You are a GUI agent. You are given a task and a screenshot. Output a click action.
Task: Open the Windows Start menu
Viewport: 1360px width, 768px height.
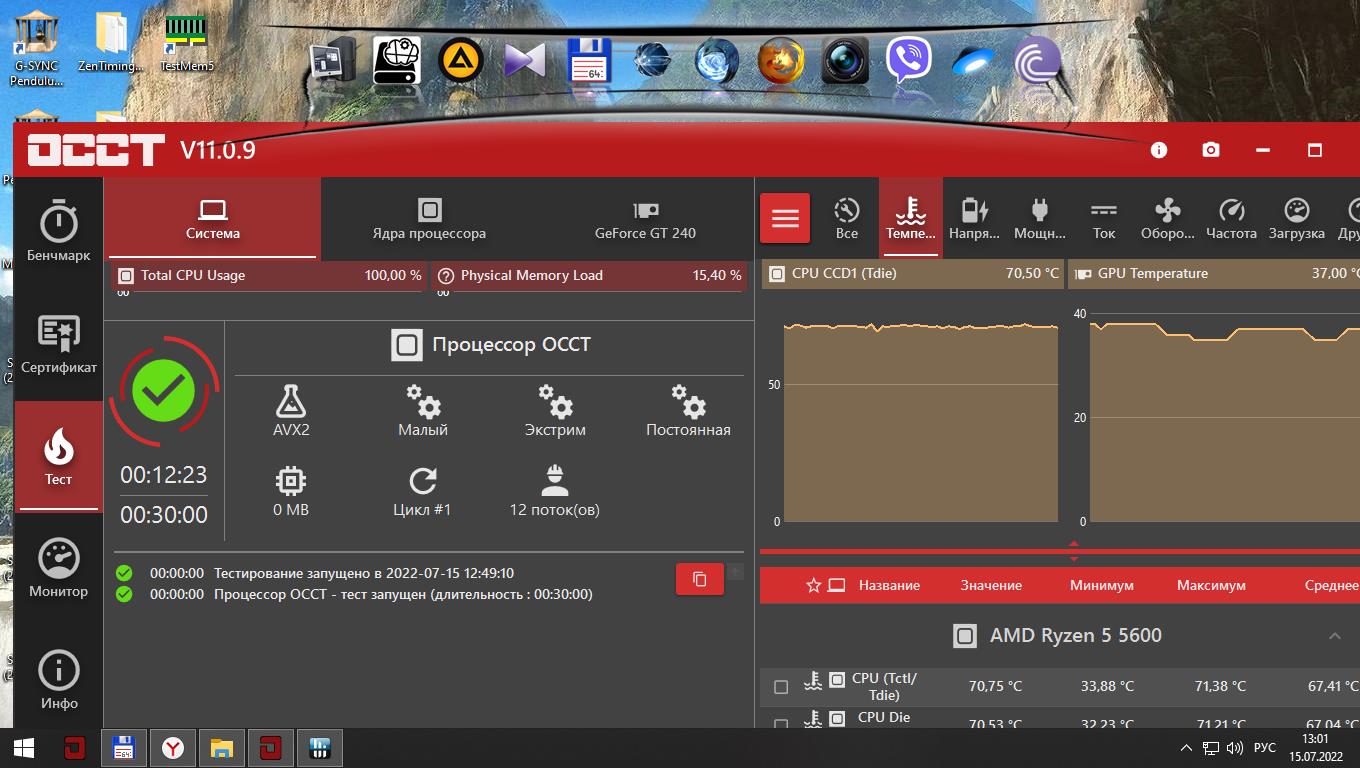click(x=24, y=748)
